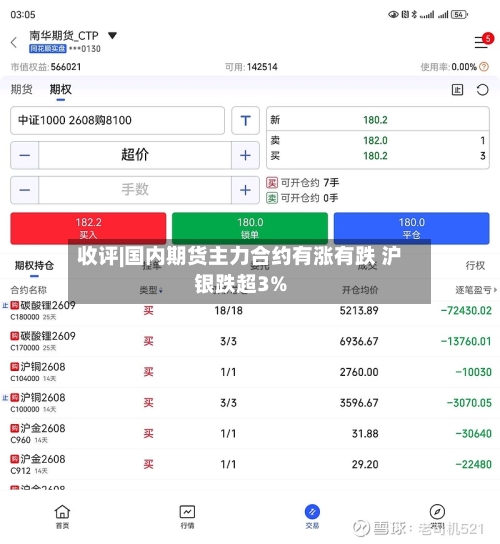Tap the average price 5213.89

[359, 311]
